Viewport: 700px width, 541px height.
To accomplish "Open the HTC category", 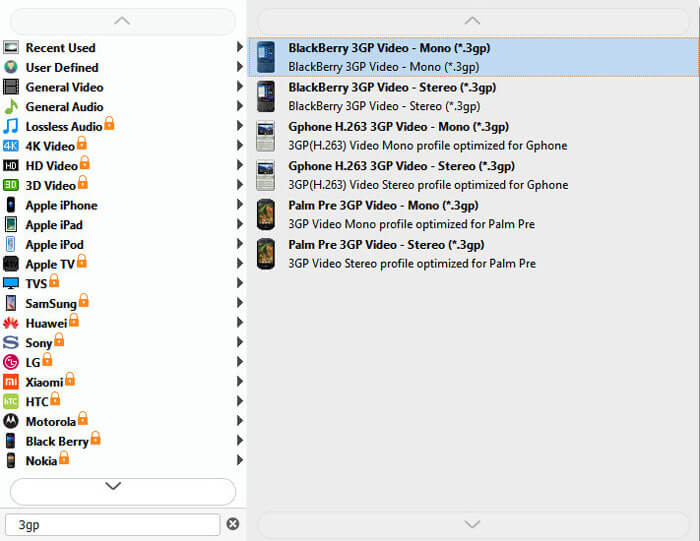I will tap(123, 401).
